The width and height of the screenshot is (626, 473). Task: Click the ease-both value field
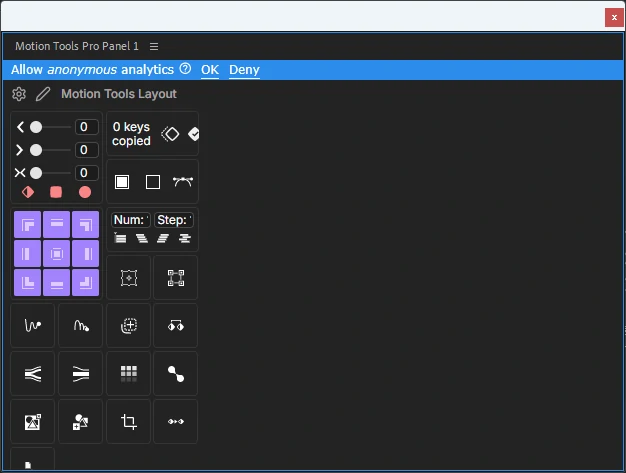87,173
